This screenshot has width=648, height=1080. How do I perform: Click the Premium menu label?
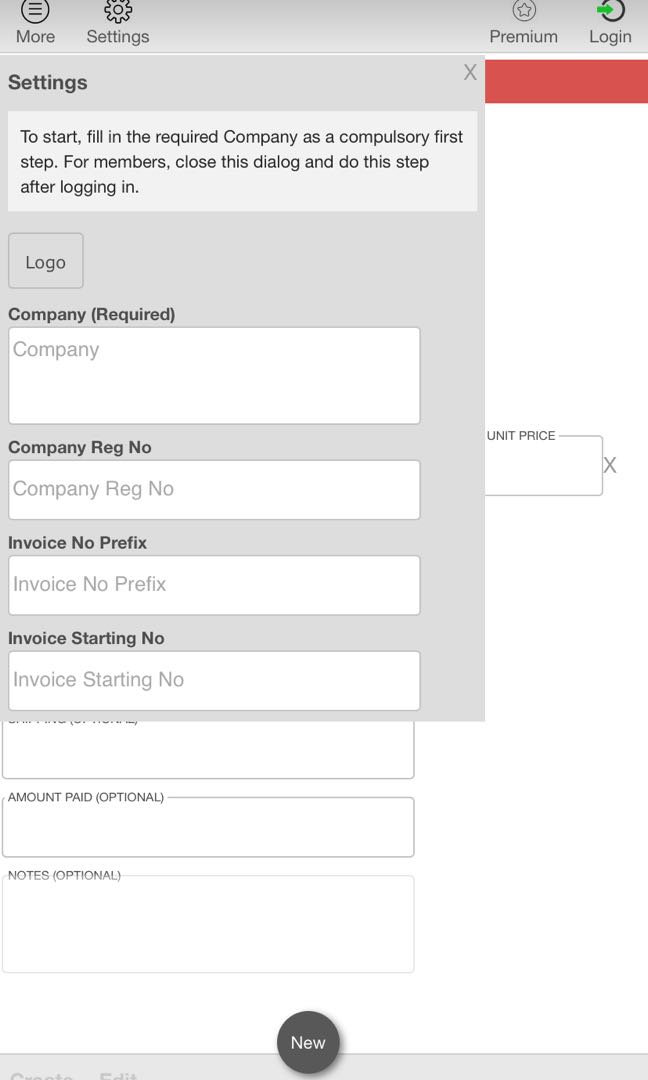(x=523, y=36)
